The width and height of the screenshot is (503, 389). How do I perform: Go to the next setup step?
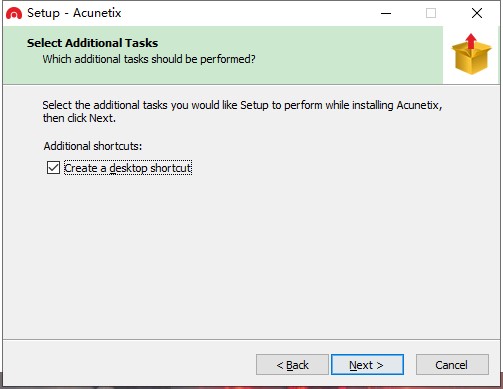click(367, 365)
